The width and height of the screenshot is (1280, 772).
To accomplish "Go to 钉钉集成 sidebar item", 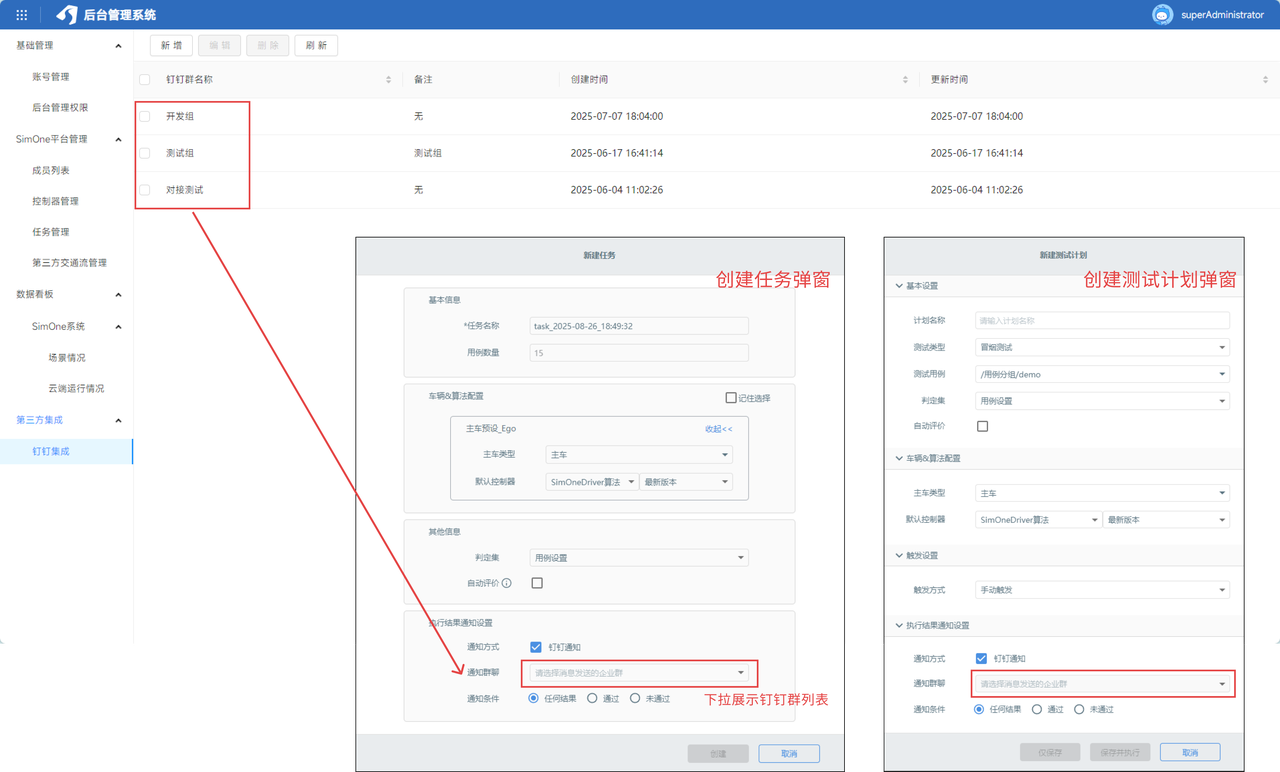I will [x=51, y=452].
